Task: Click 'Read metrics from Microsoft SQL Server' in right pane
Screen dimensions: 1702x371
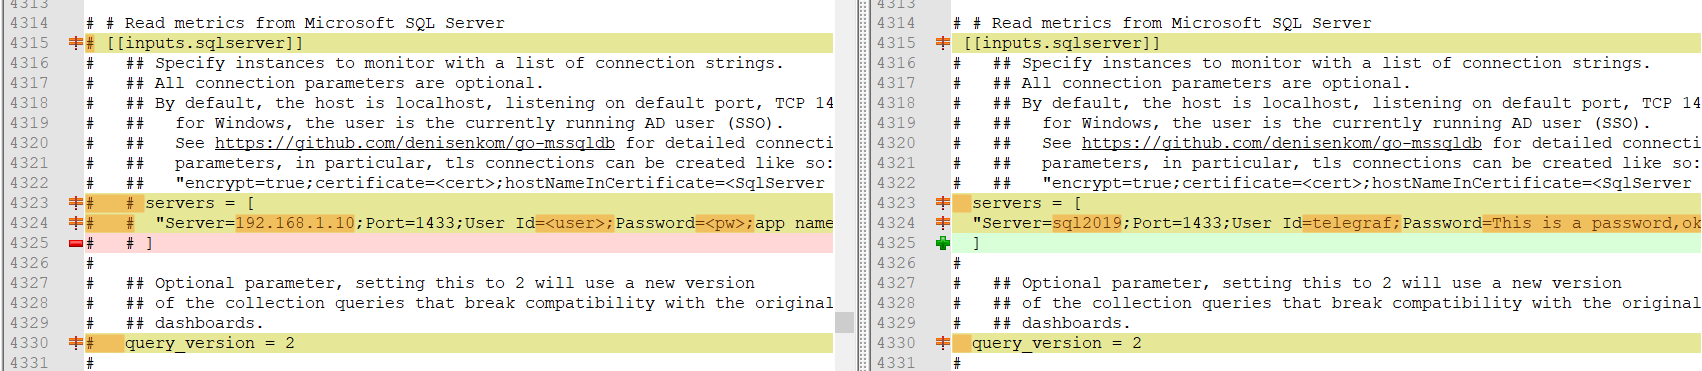Action: tap(1182, 23)
